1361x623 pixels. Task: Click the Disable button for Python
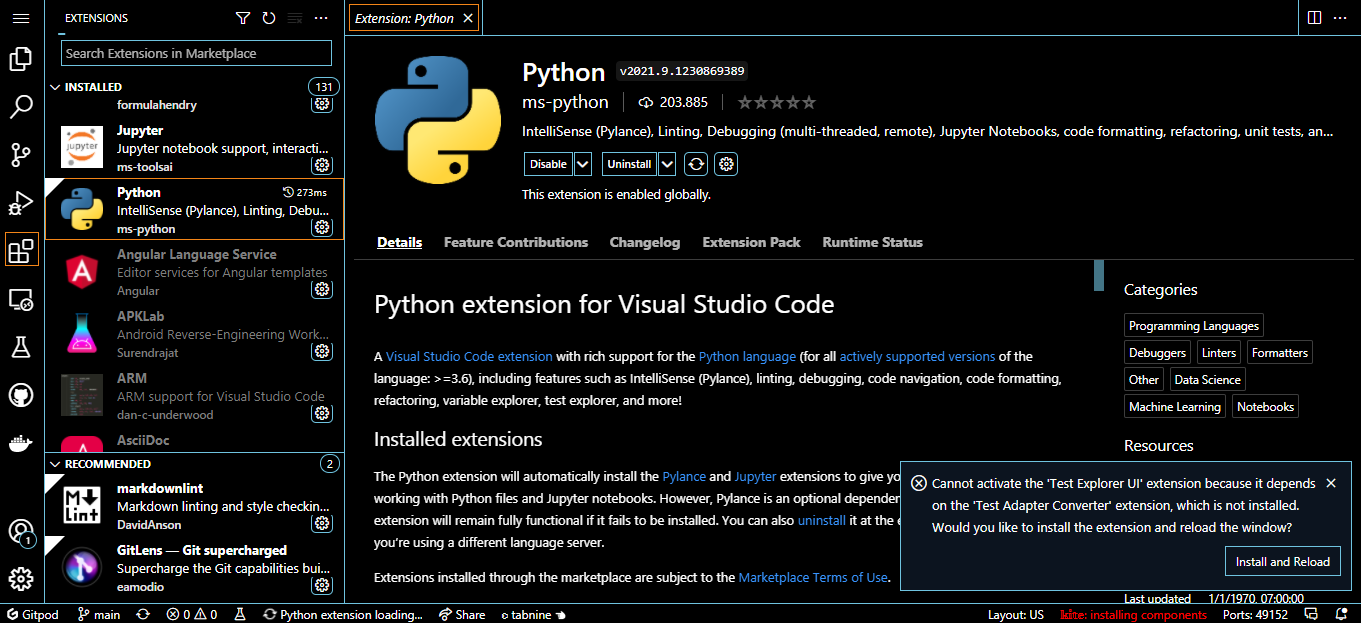548,164
